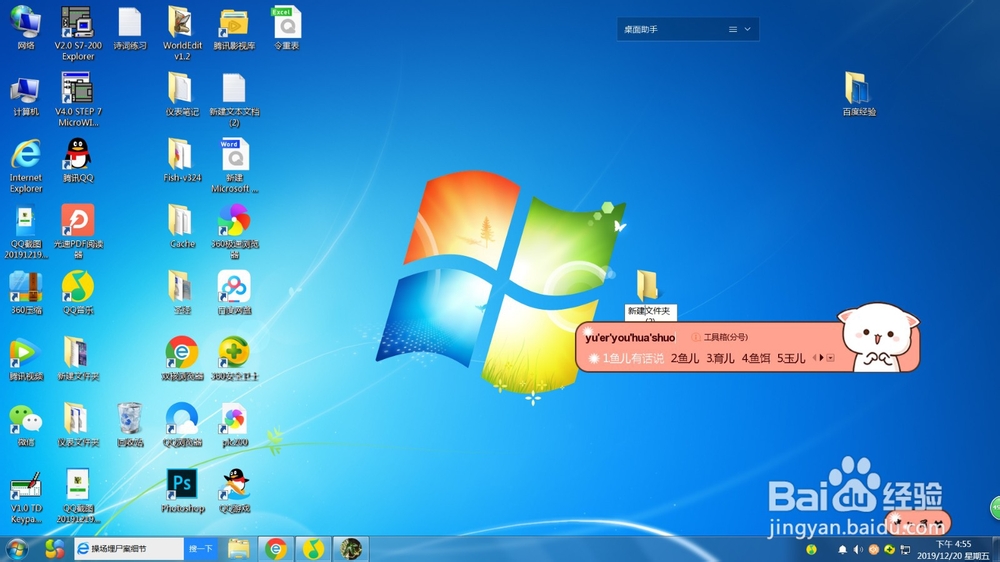This screenshot has width=1000, height=562.
Task: Open the colorful 360 icon beside Start
Action: click(x=54, y=549)
